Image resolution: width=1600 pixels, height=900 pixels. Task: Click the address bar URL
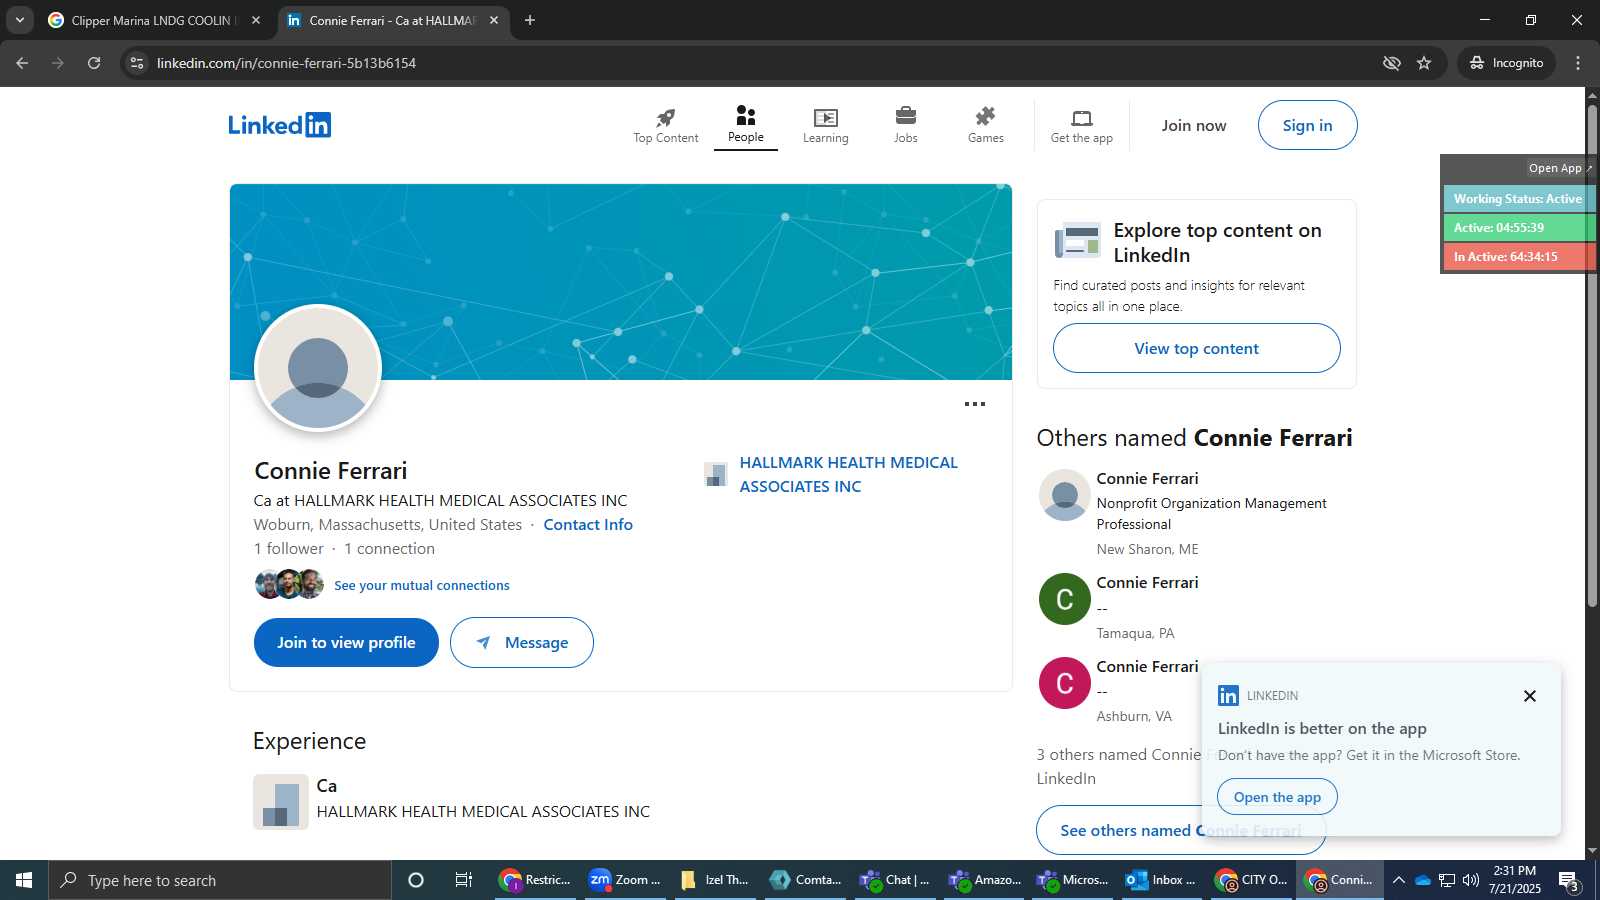click(x=286, y=63)
